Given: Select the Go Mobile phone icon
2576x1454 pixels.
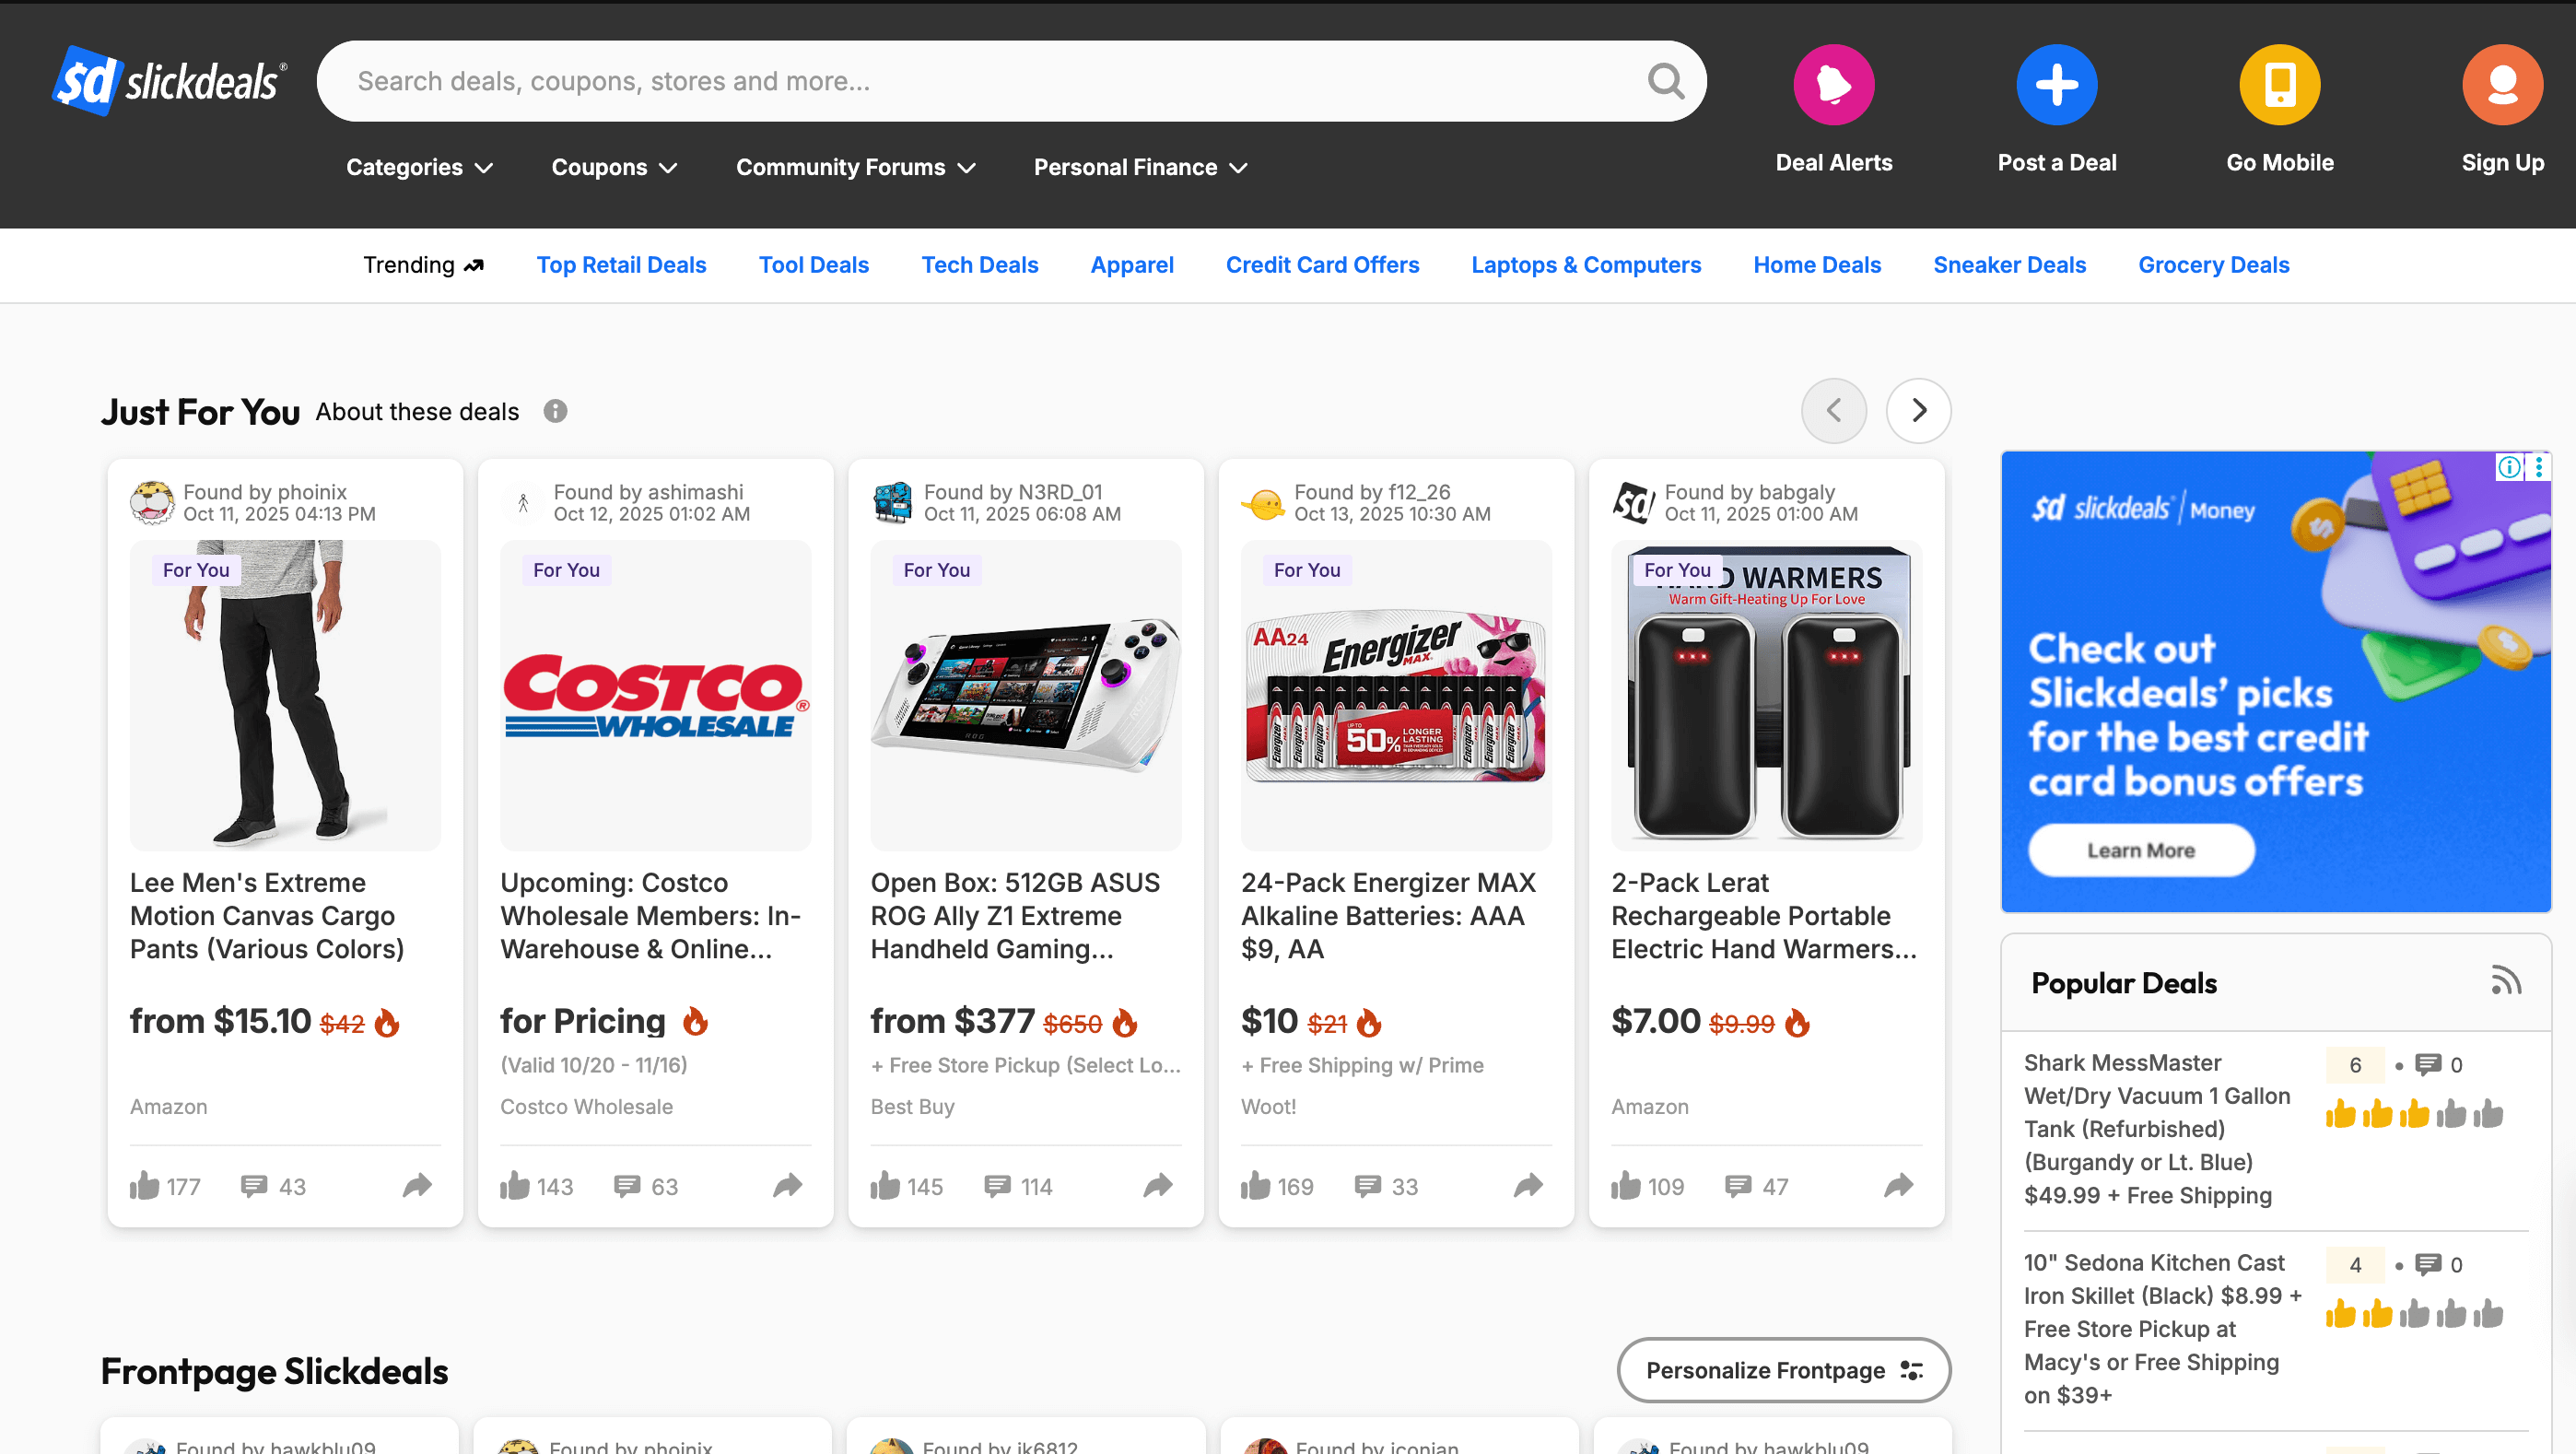Looking at the screenshot, I should pyautogui.click(x=2279, y=84).
